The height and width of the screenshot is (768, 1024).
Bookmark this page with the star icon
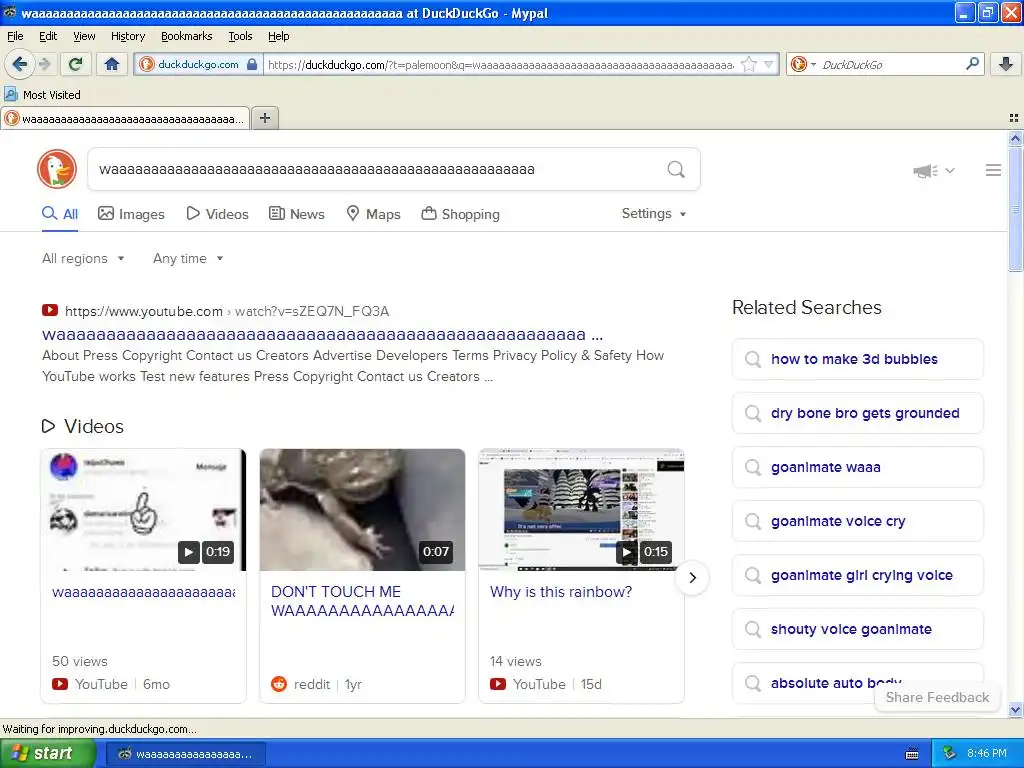coord(749,64)
